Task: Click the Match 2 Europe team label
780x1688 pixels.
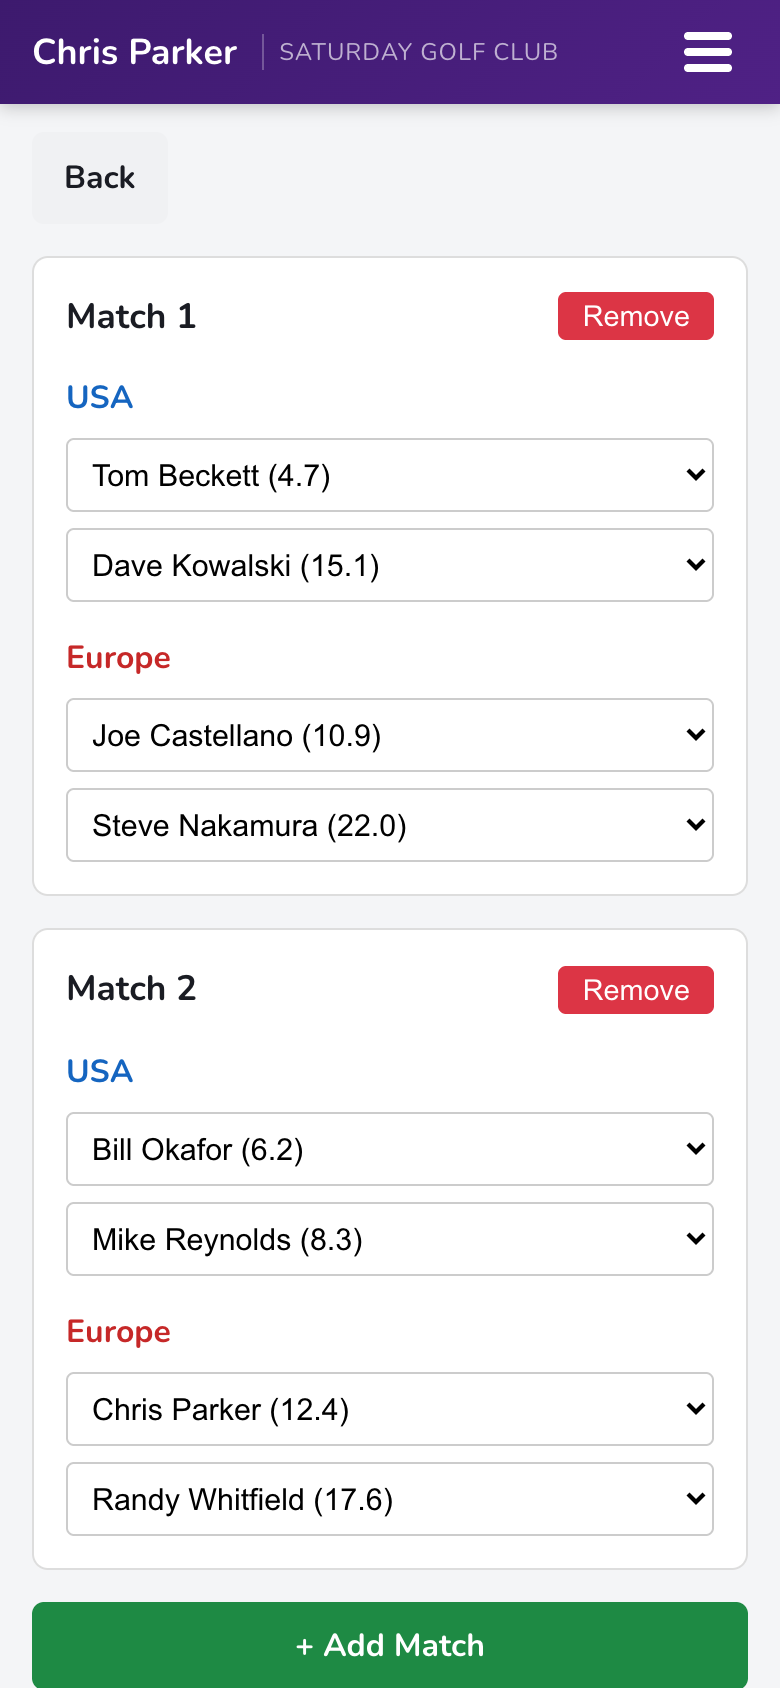Action: tap(119, 1332)
